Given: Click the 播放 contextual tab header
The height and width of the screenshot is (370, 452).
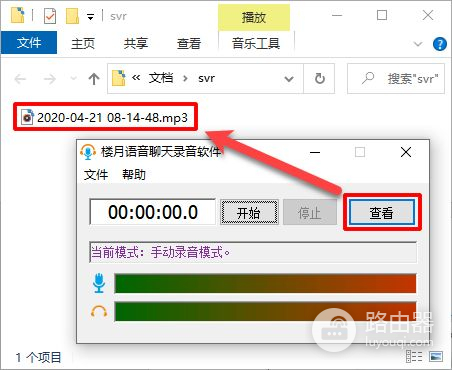Looking at the screenshot, I should click(x=254, y=17).
